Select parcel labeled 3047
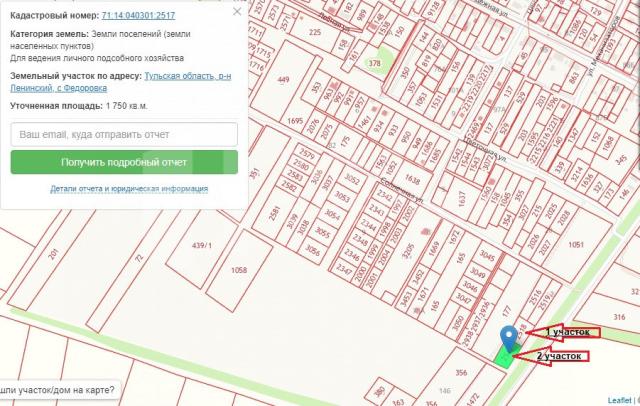640x406 pixels. point(463,298)
